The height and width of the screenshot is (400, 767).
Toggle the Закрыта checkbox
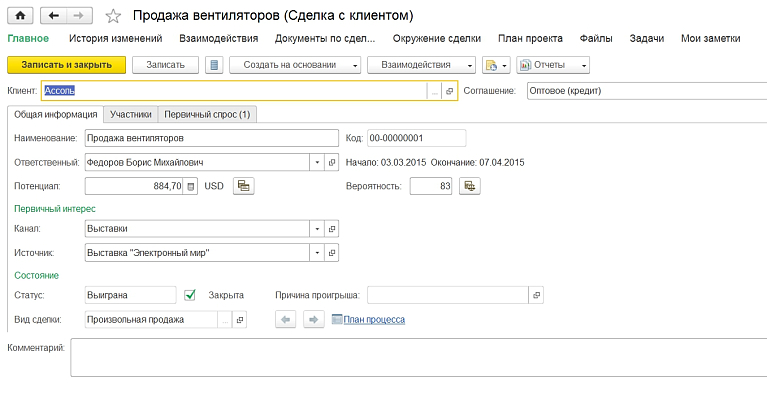point(191,295)
